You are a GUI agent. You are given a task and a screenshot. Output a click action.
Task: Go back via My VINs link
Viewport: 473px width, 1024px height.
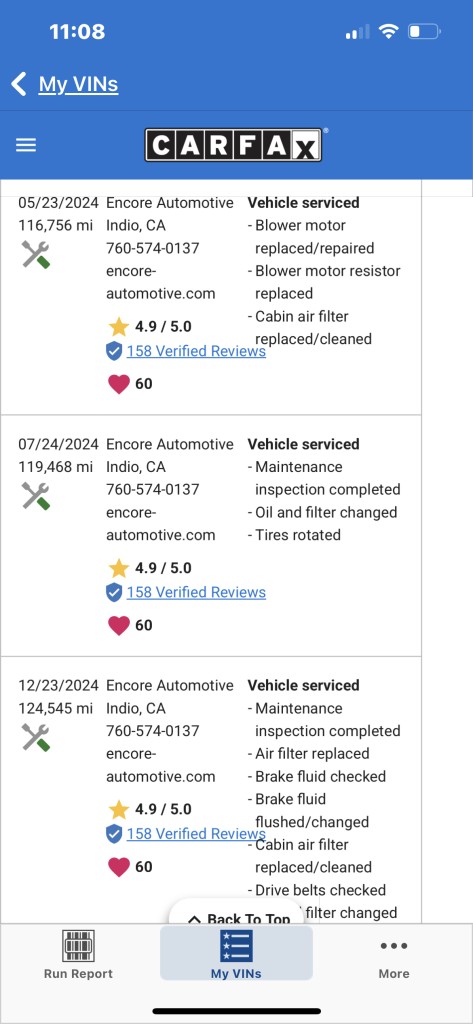pos(78,84)
